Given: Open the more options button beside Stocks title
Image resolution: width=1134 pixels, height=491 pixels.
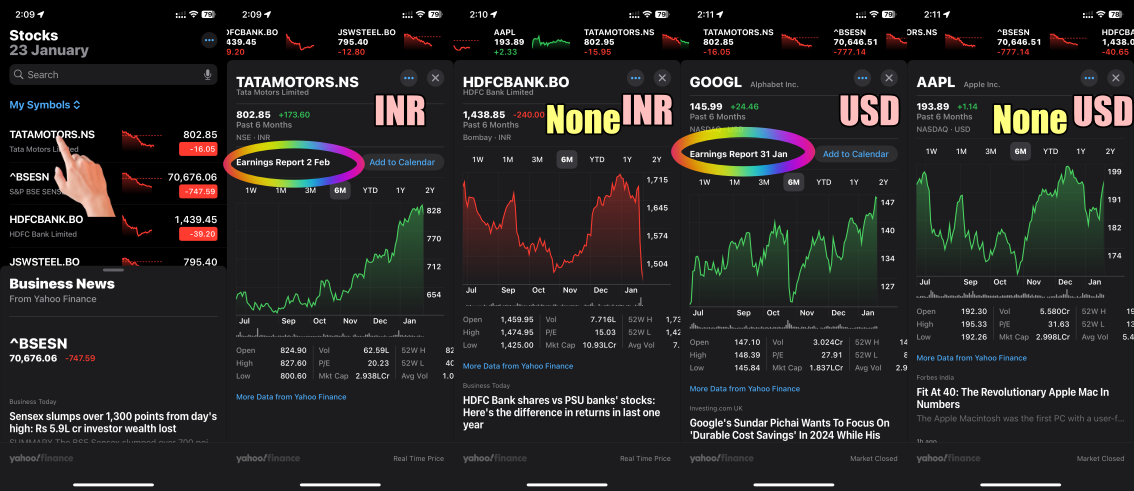Looking at the screenshot, I should click(209, 40).
